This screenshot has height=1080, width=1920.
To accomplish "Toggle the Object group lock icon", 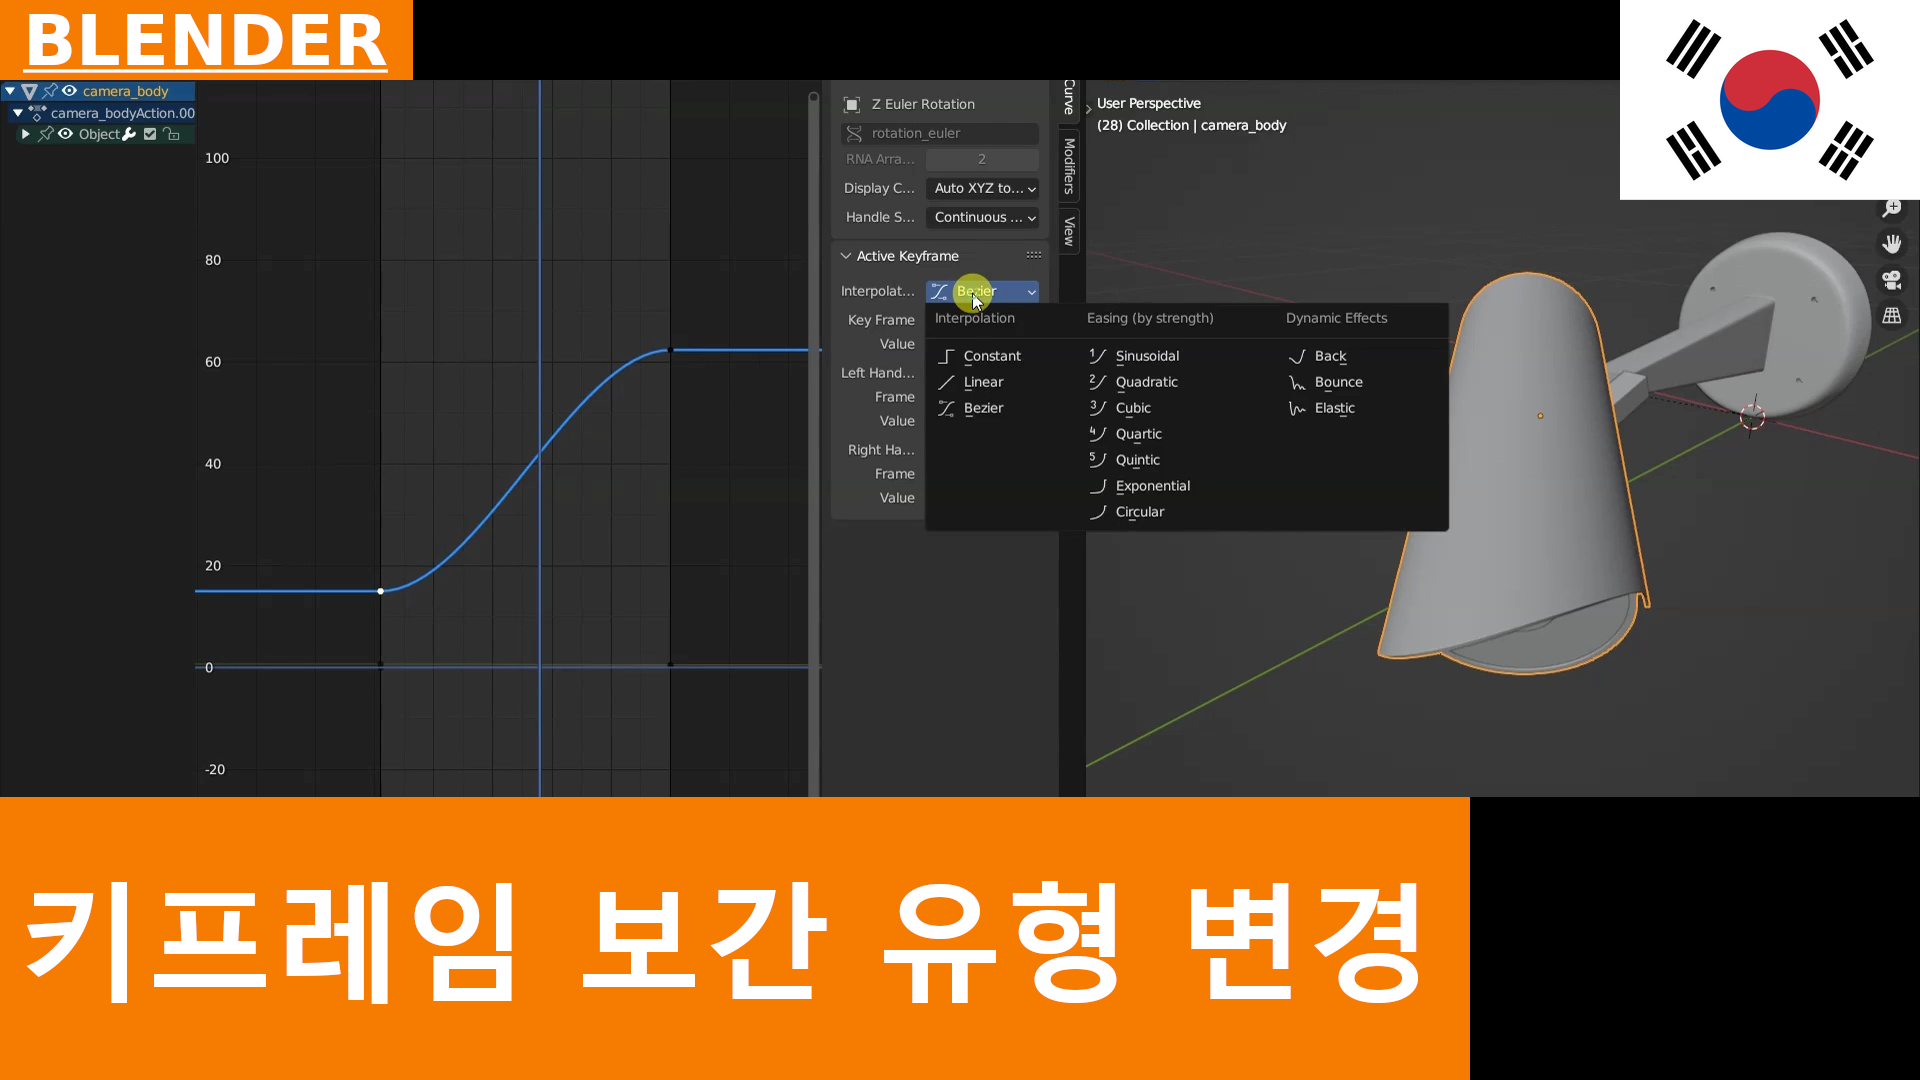I will (x=171, y=134).
